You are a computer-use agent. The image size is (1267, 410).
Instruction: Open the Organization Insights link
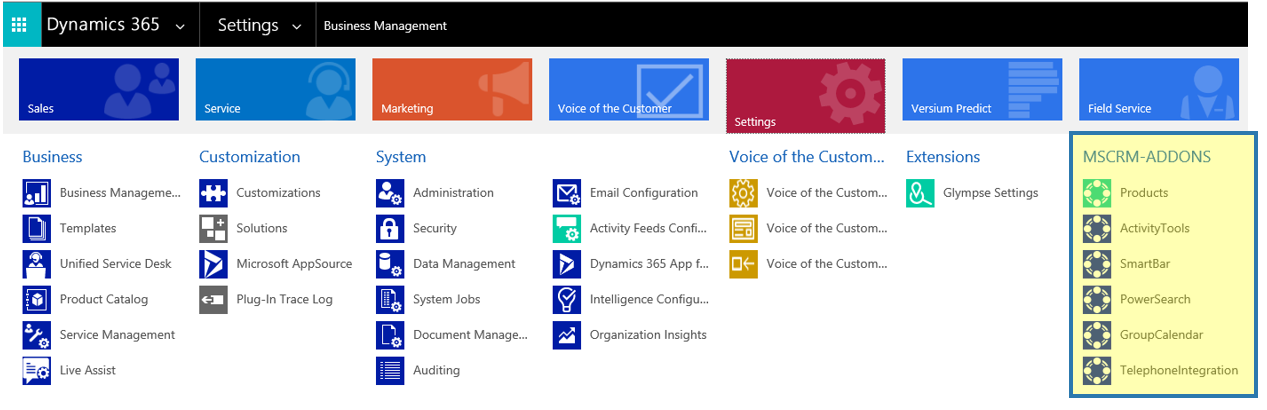(648, 335)
